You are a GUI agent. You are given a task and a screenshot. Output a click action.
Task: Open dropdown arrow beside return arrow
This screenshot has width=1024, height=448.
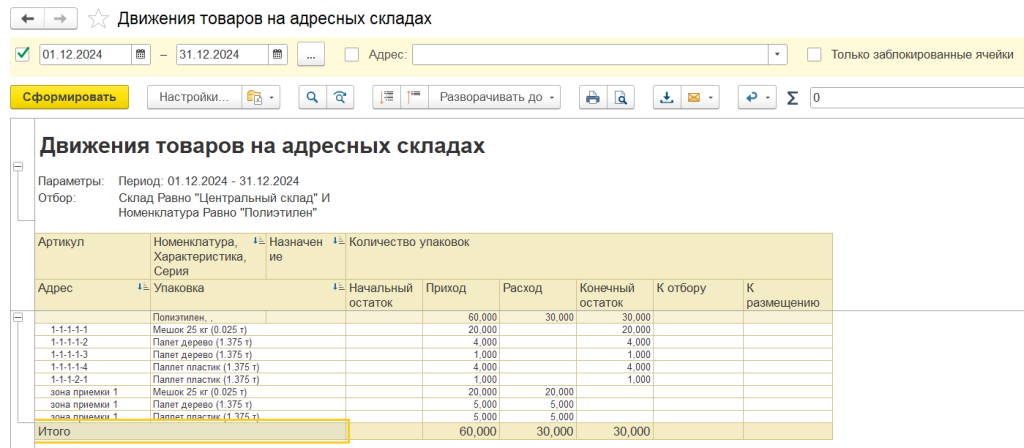pyautogui.click(x=768, y=97)
